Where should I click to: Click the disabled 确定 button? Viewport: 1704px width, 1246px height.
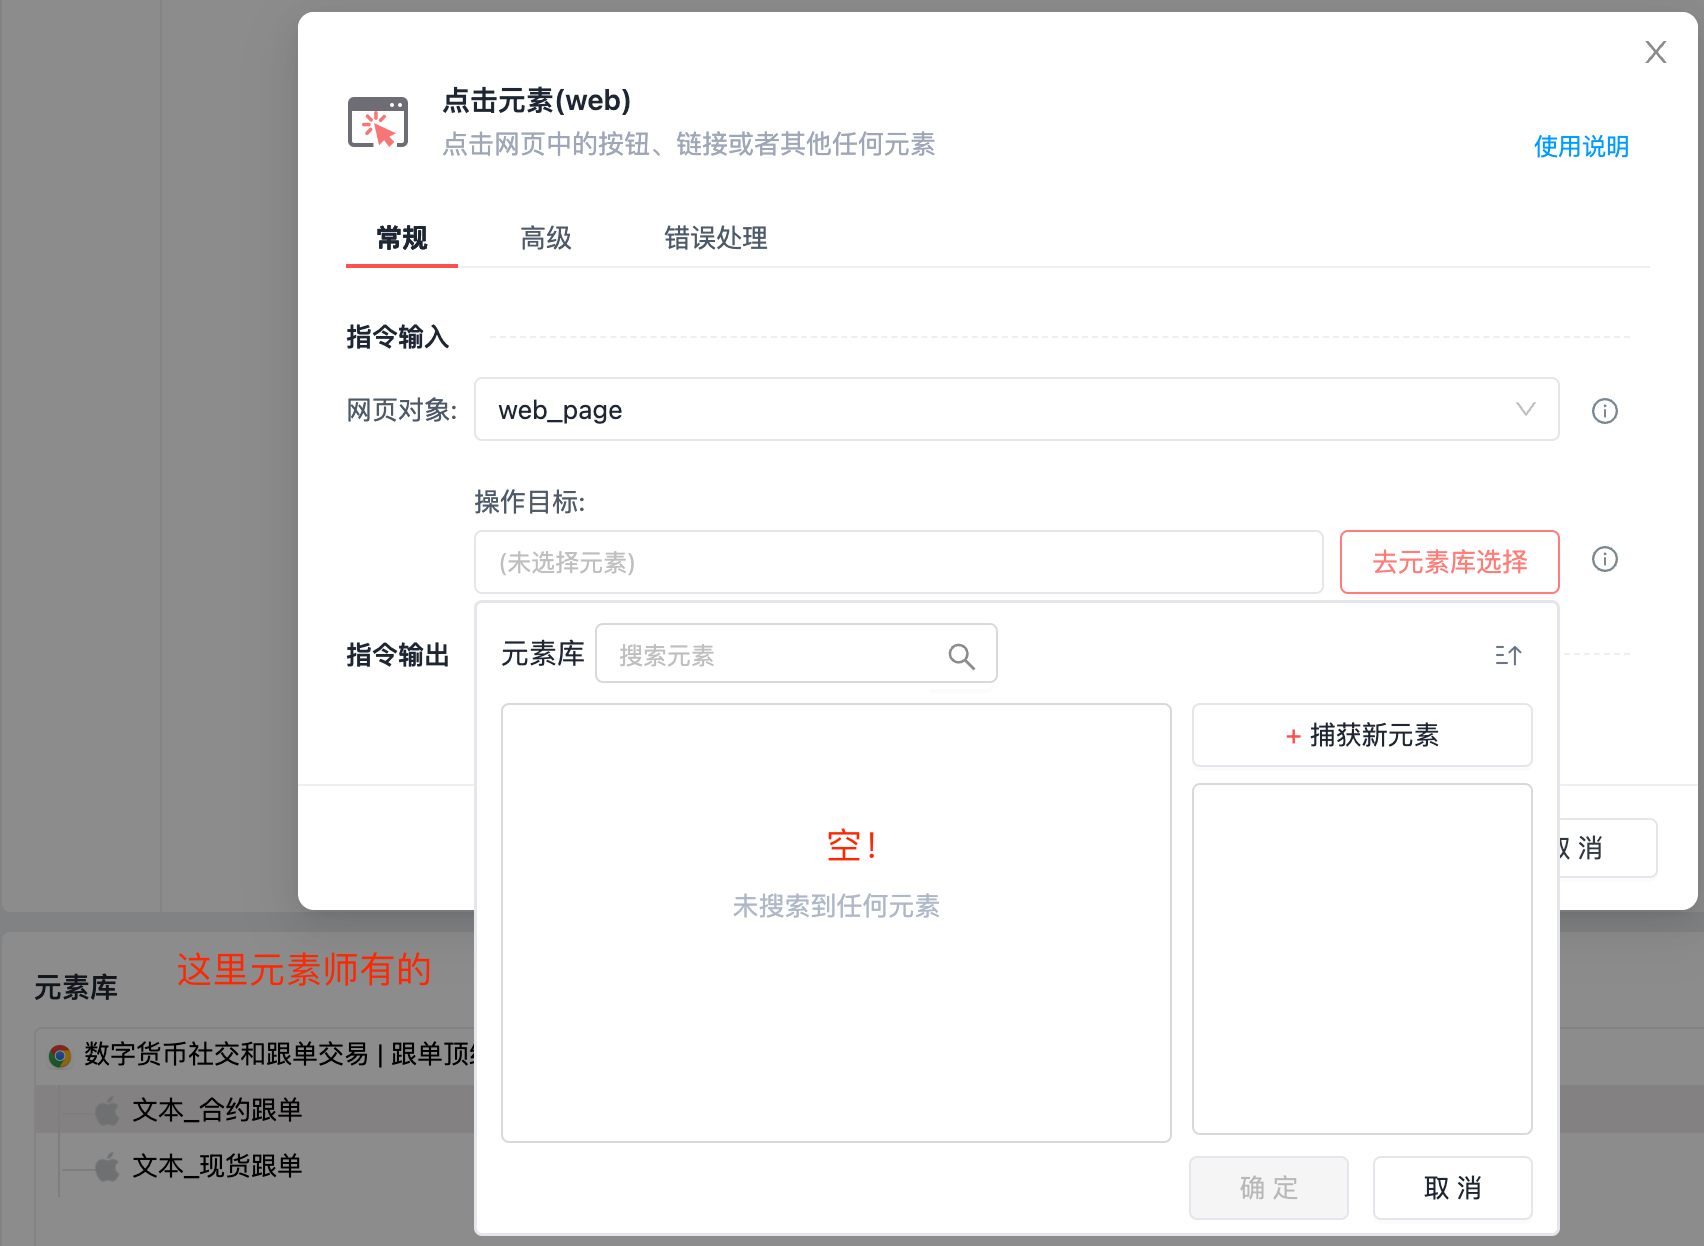pyautogui.click(x=1269, y=1188)
